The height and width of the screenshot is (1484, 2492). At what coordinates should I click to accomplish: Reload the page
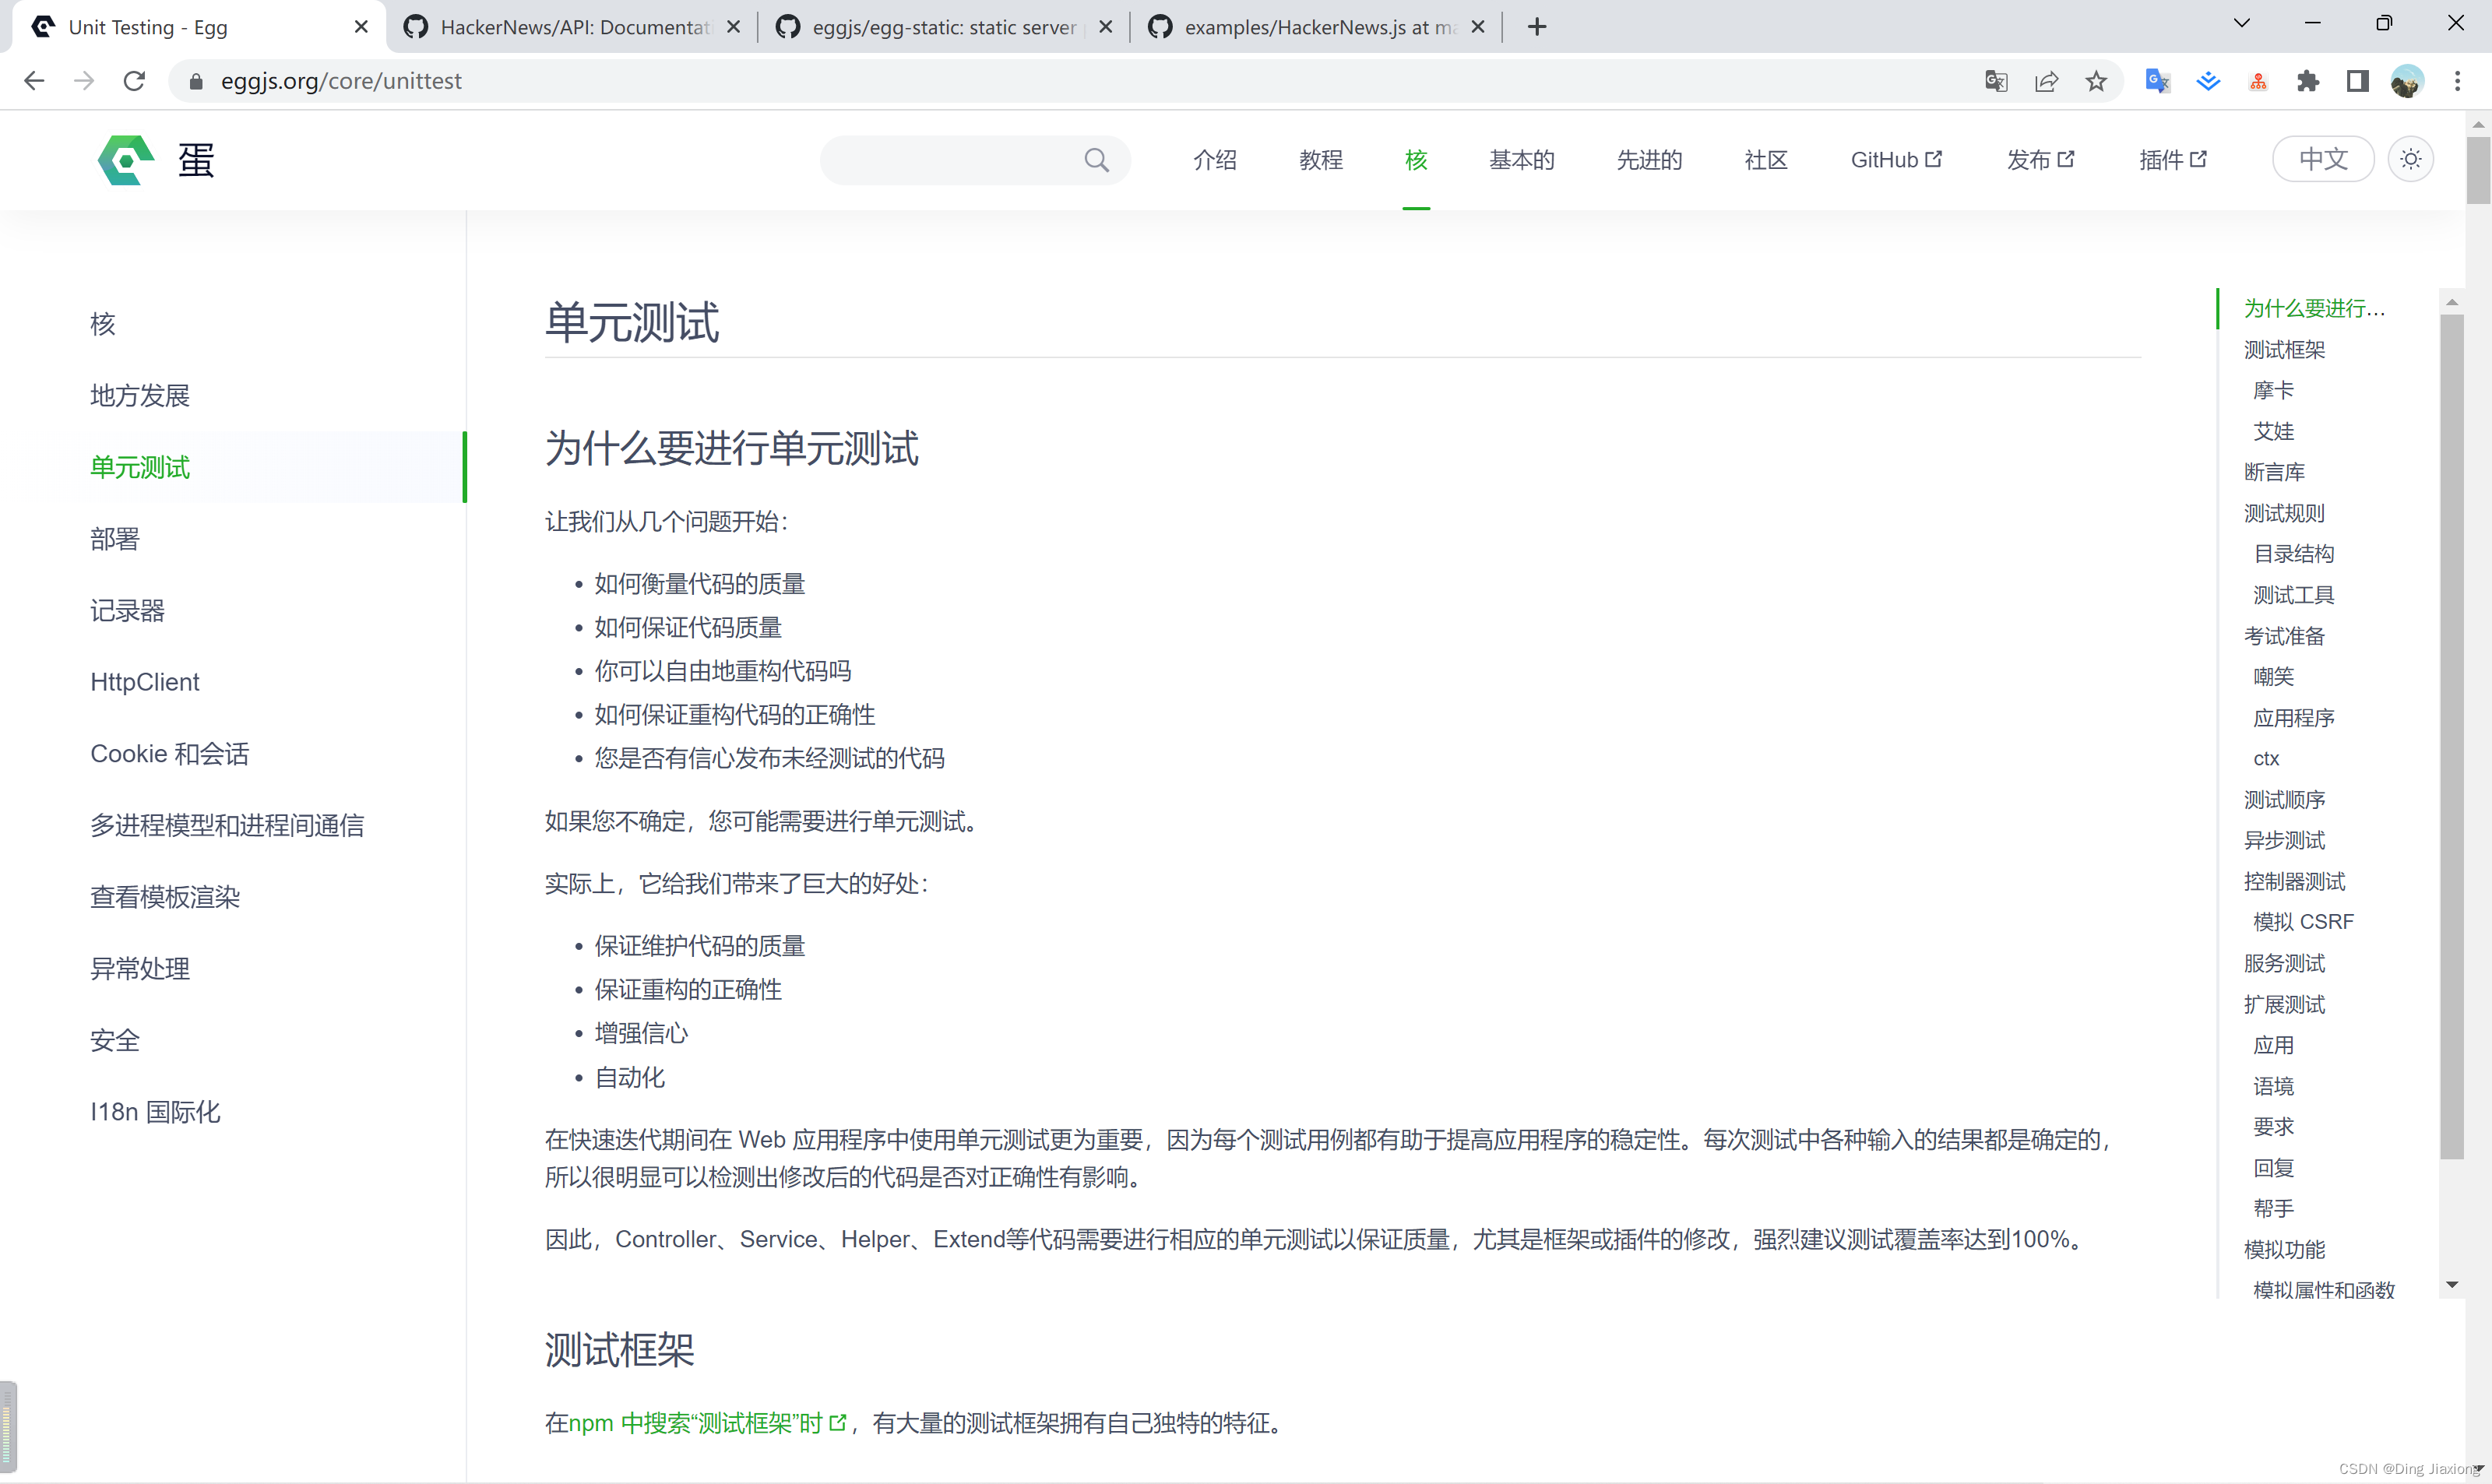pyautogui.click(x=134, y=81)
